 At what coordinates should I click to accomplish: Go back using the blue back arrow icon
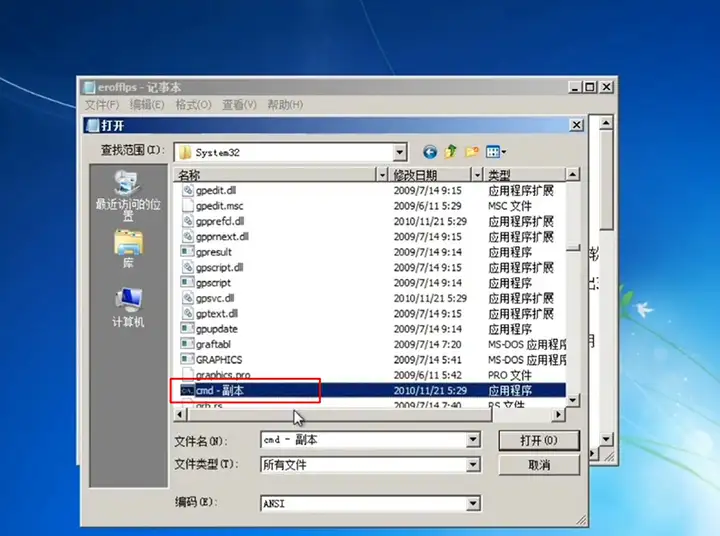click(x=430, y=152)
